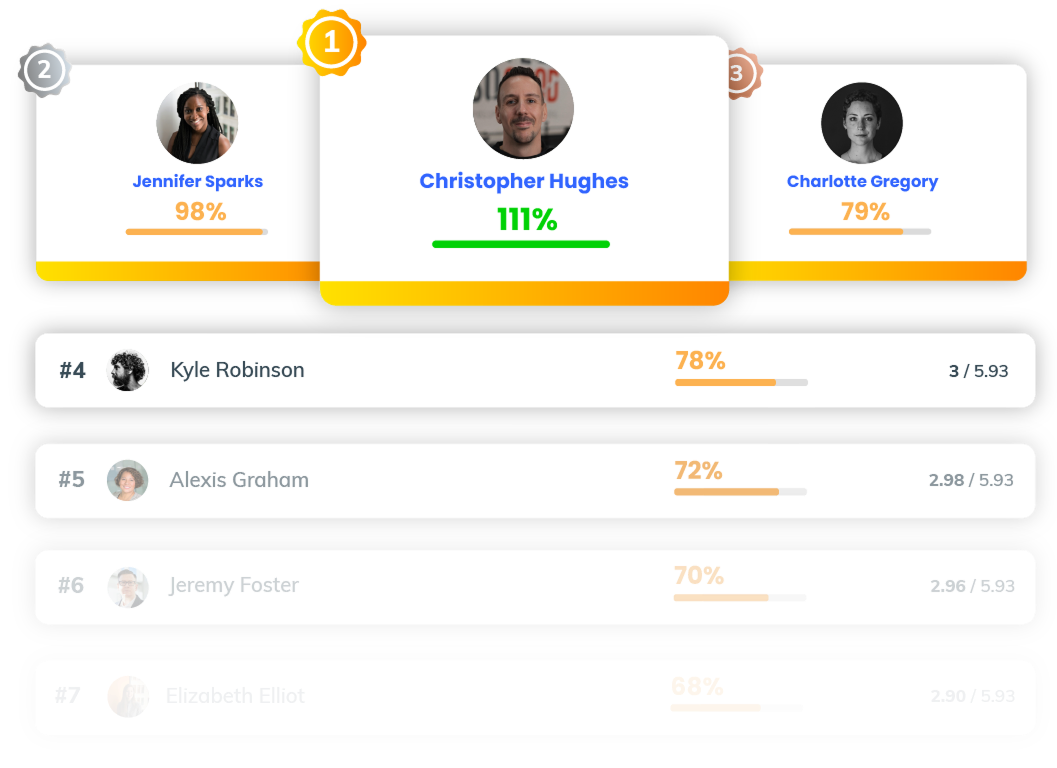
Task: Click Christopher Hughes' profile photo
Action: [523, 108]
